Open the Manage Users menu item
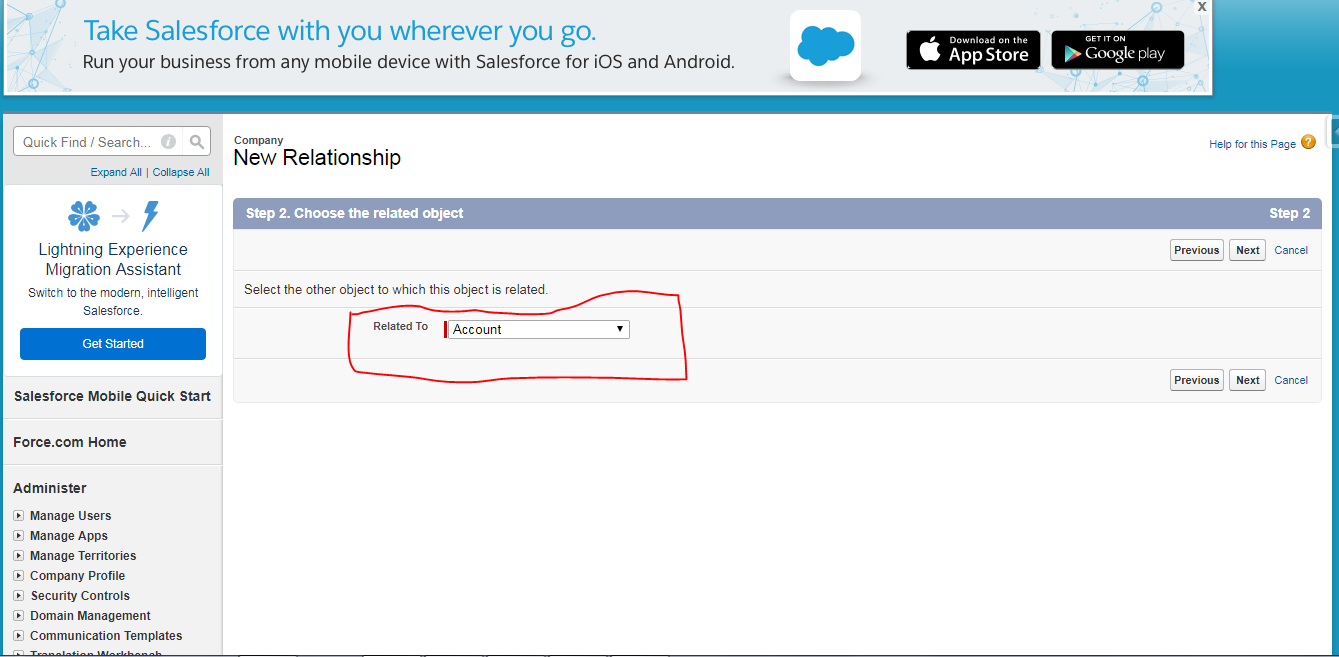This screenshot has height=657, width=1339. click(70, 516)
